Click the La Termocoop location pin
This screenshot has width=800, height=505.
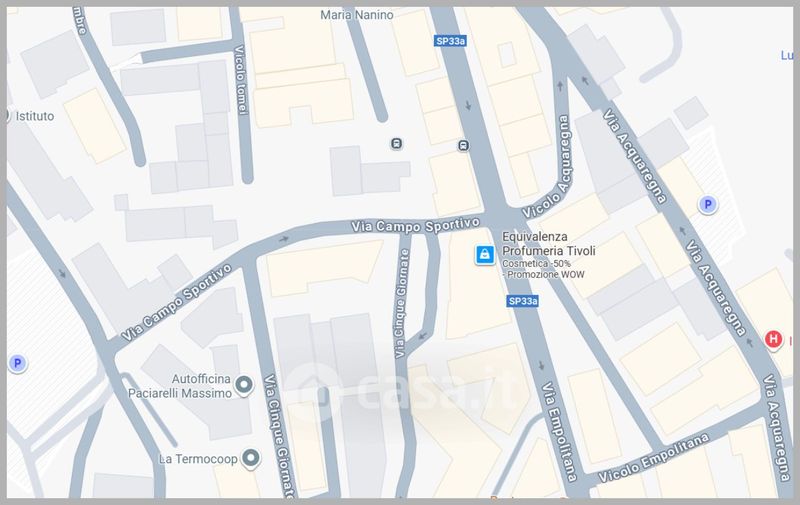(250, 459)
